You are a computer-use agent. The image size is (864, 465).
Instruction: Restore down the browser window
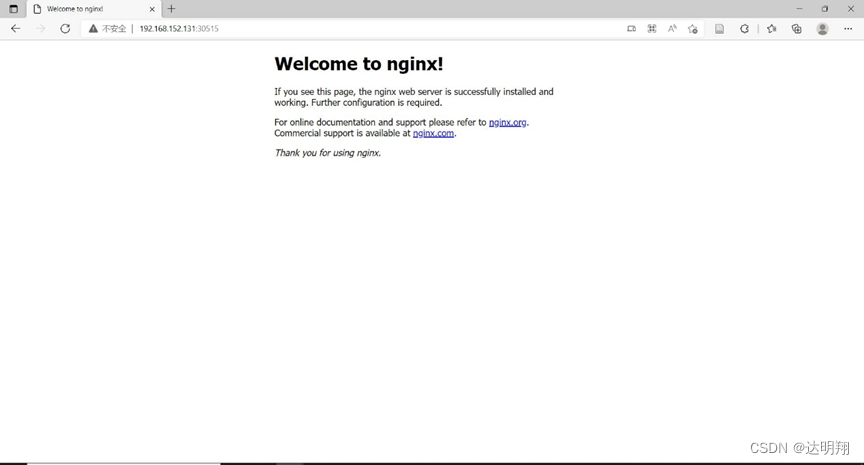(x=825, y=9)
